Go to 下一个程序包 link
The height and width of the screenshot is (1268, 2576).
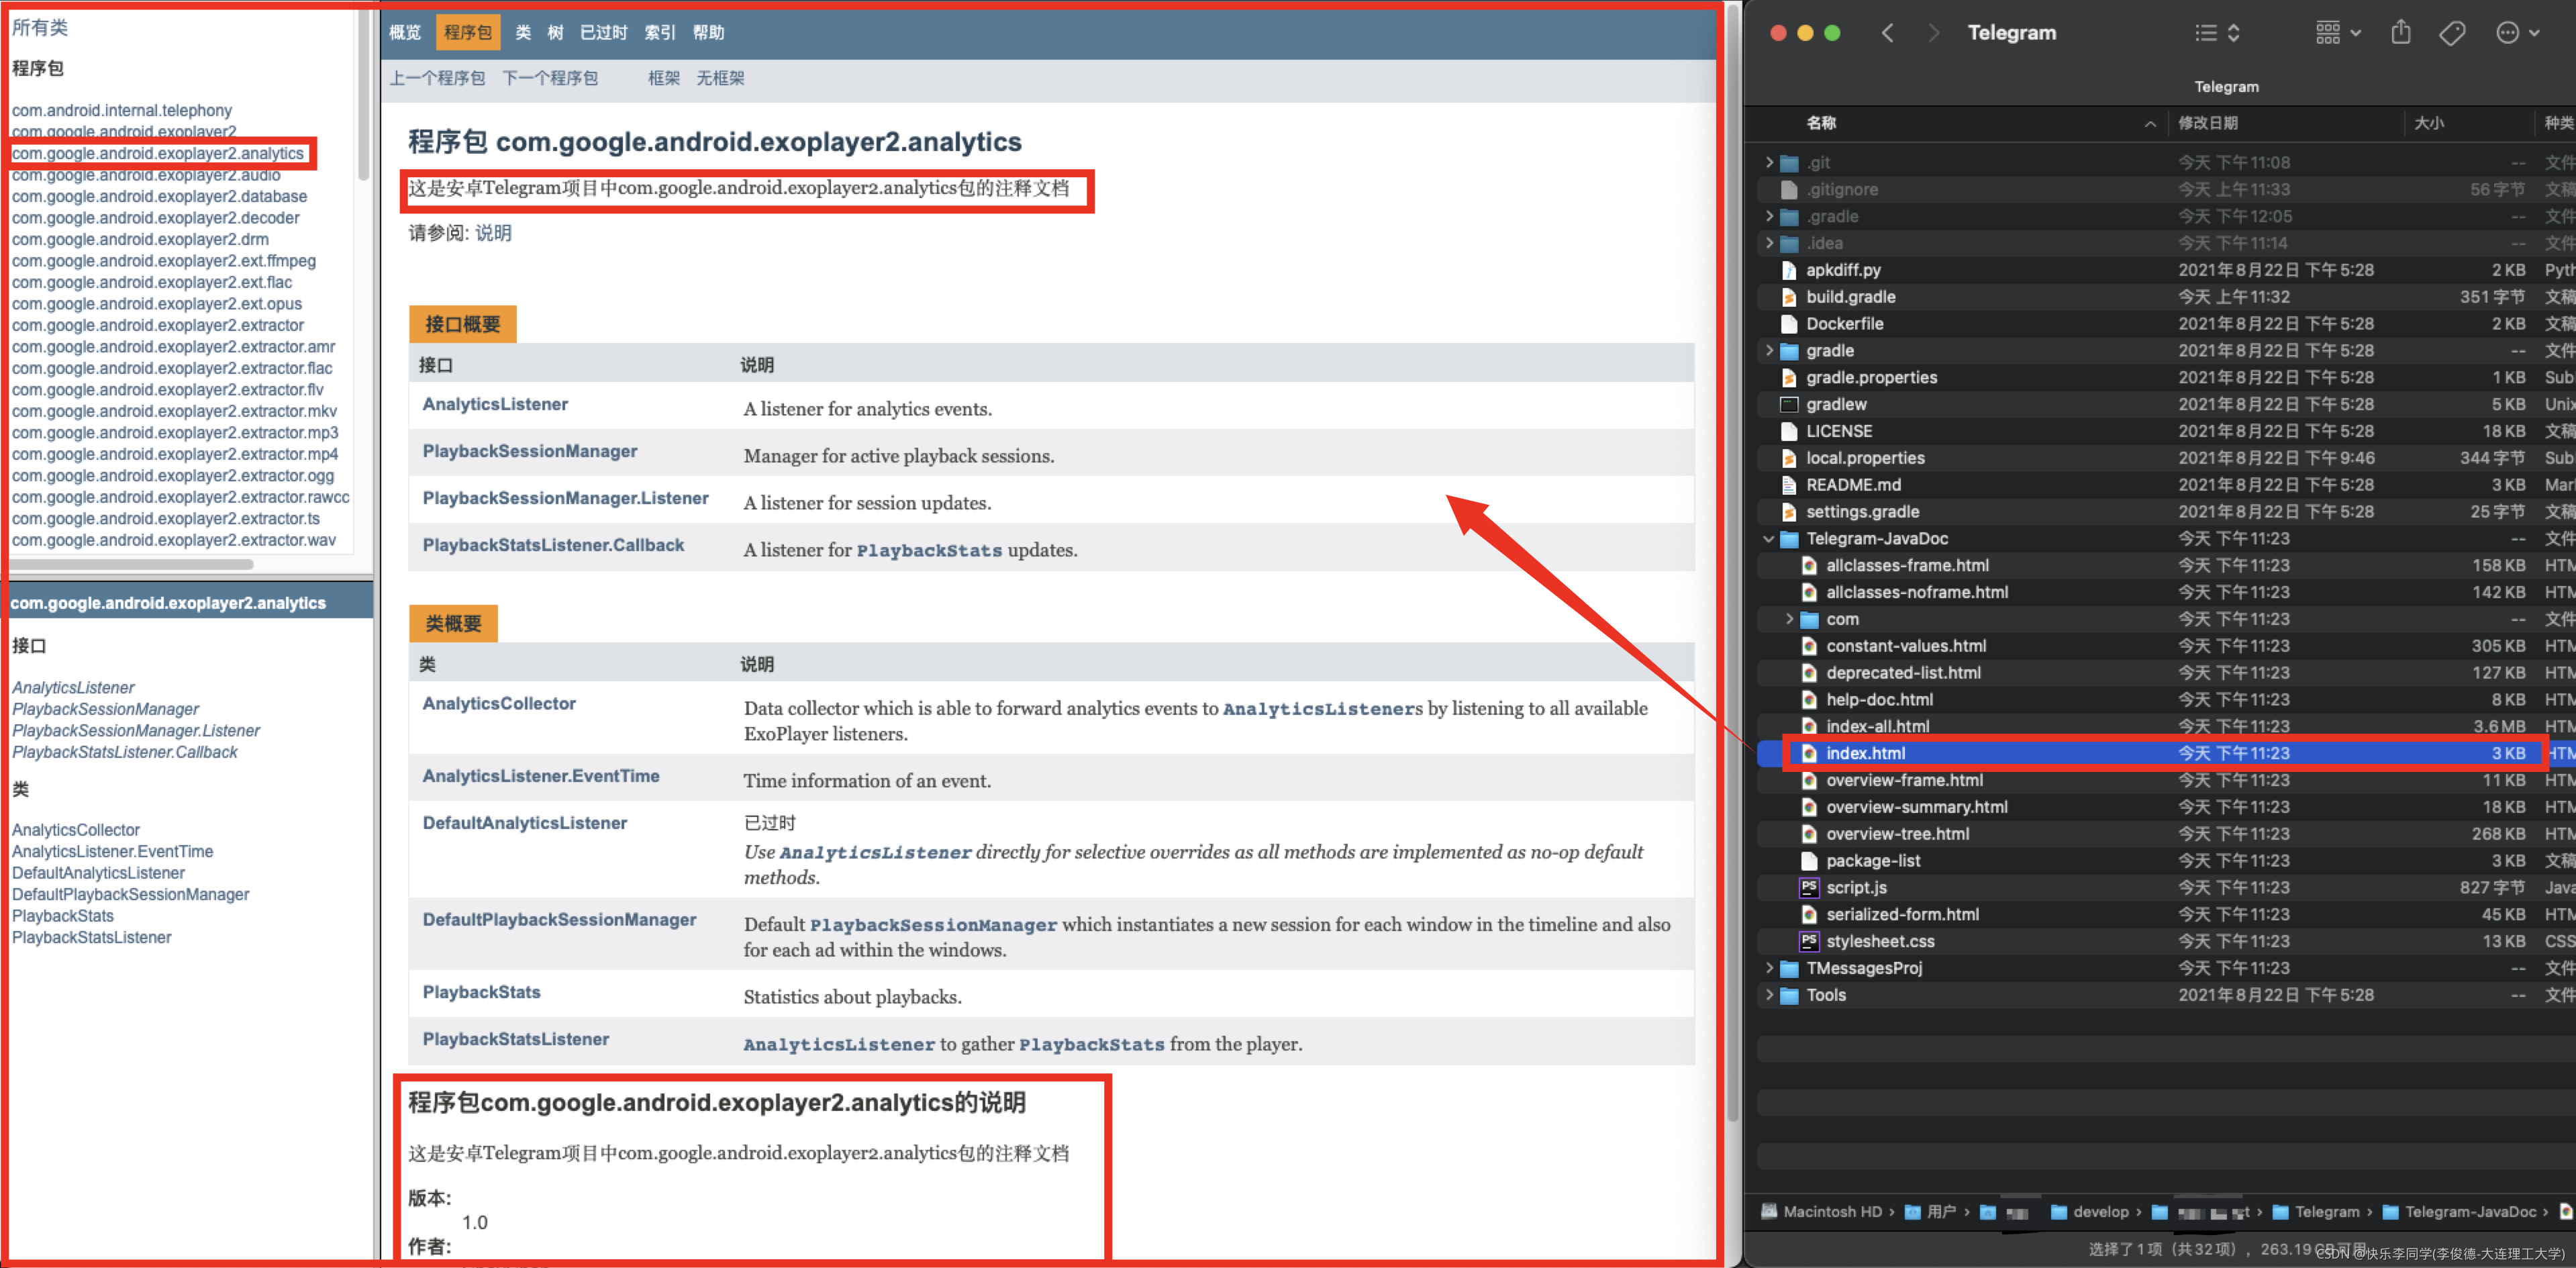[550, 78]
